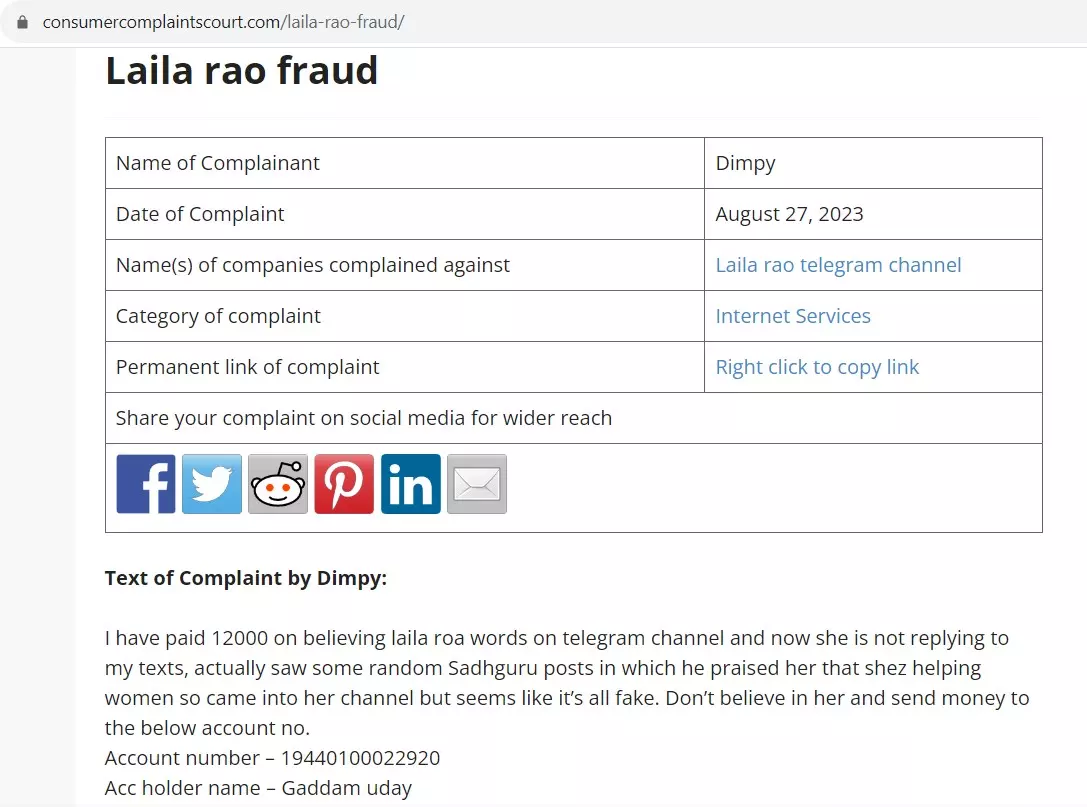
Task: Pin the complaint on Pinterest
Action: pyautogui.click(x=344, y=484)
